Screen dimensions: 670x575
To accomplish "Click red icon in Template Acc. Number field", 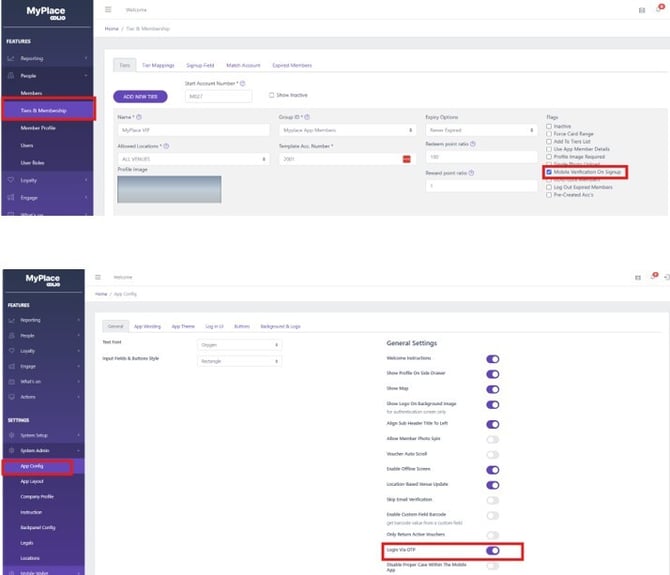I will click(407, 159).
